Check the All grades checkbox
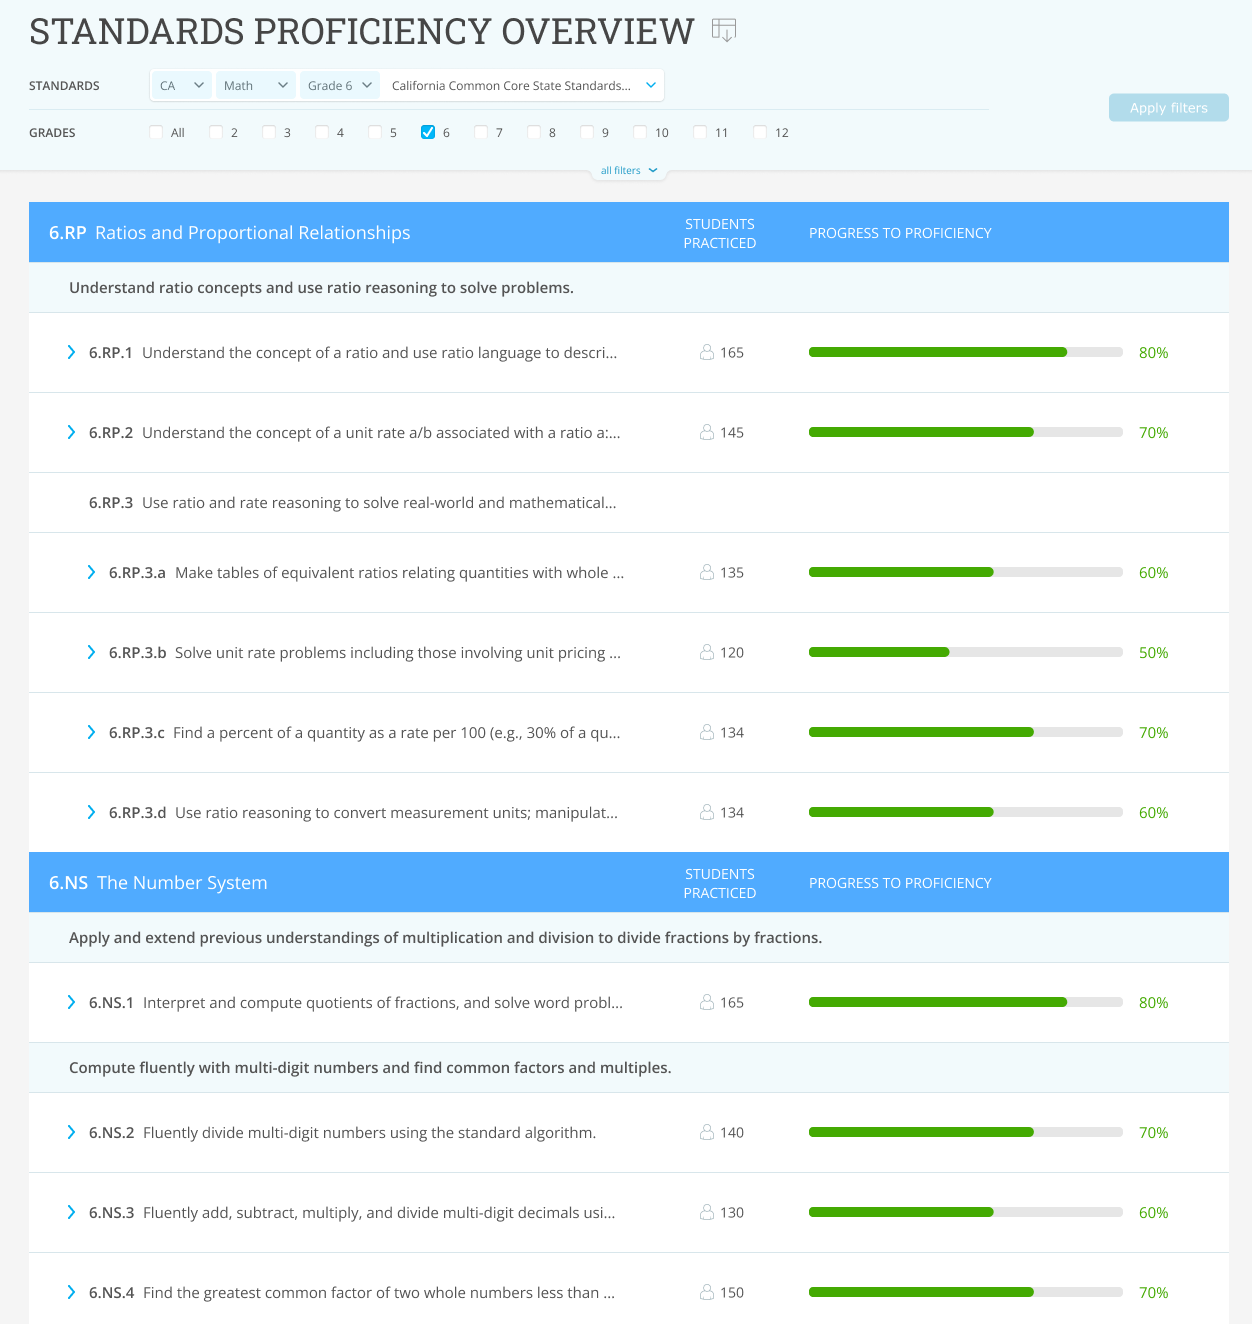The width and height of the screenshot is (1252, 1324). (156, 132)
